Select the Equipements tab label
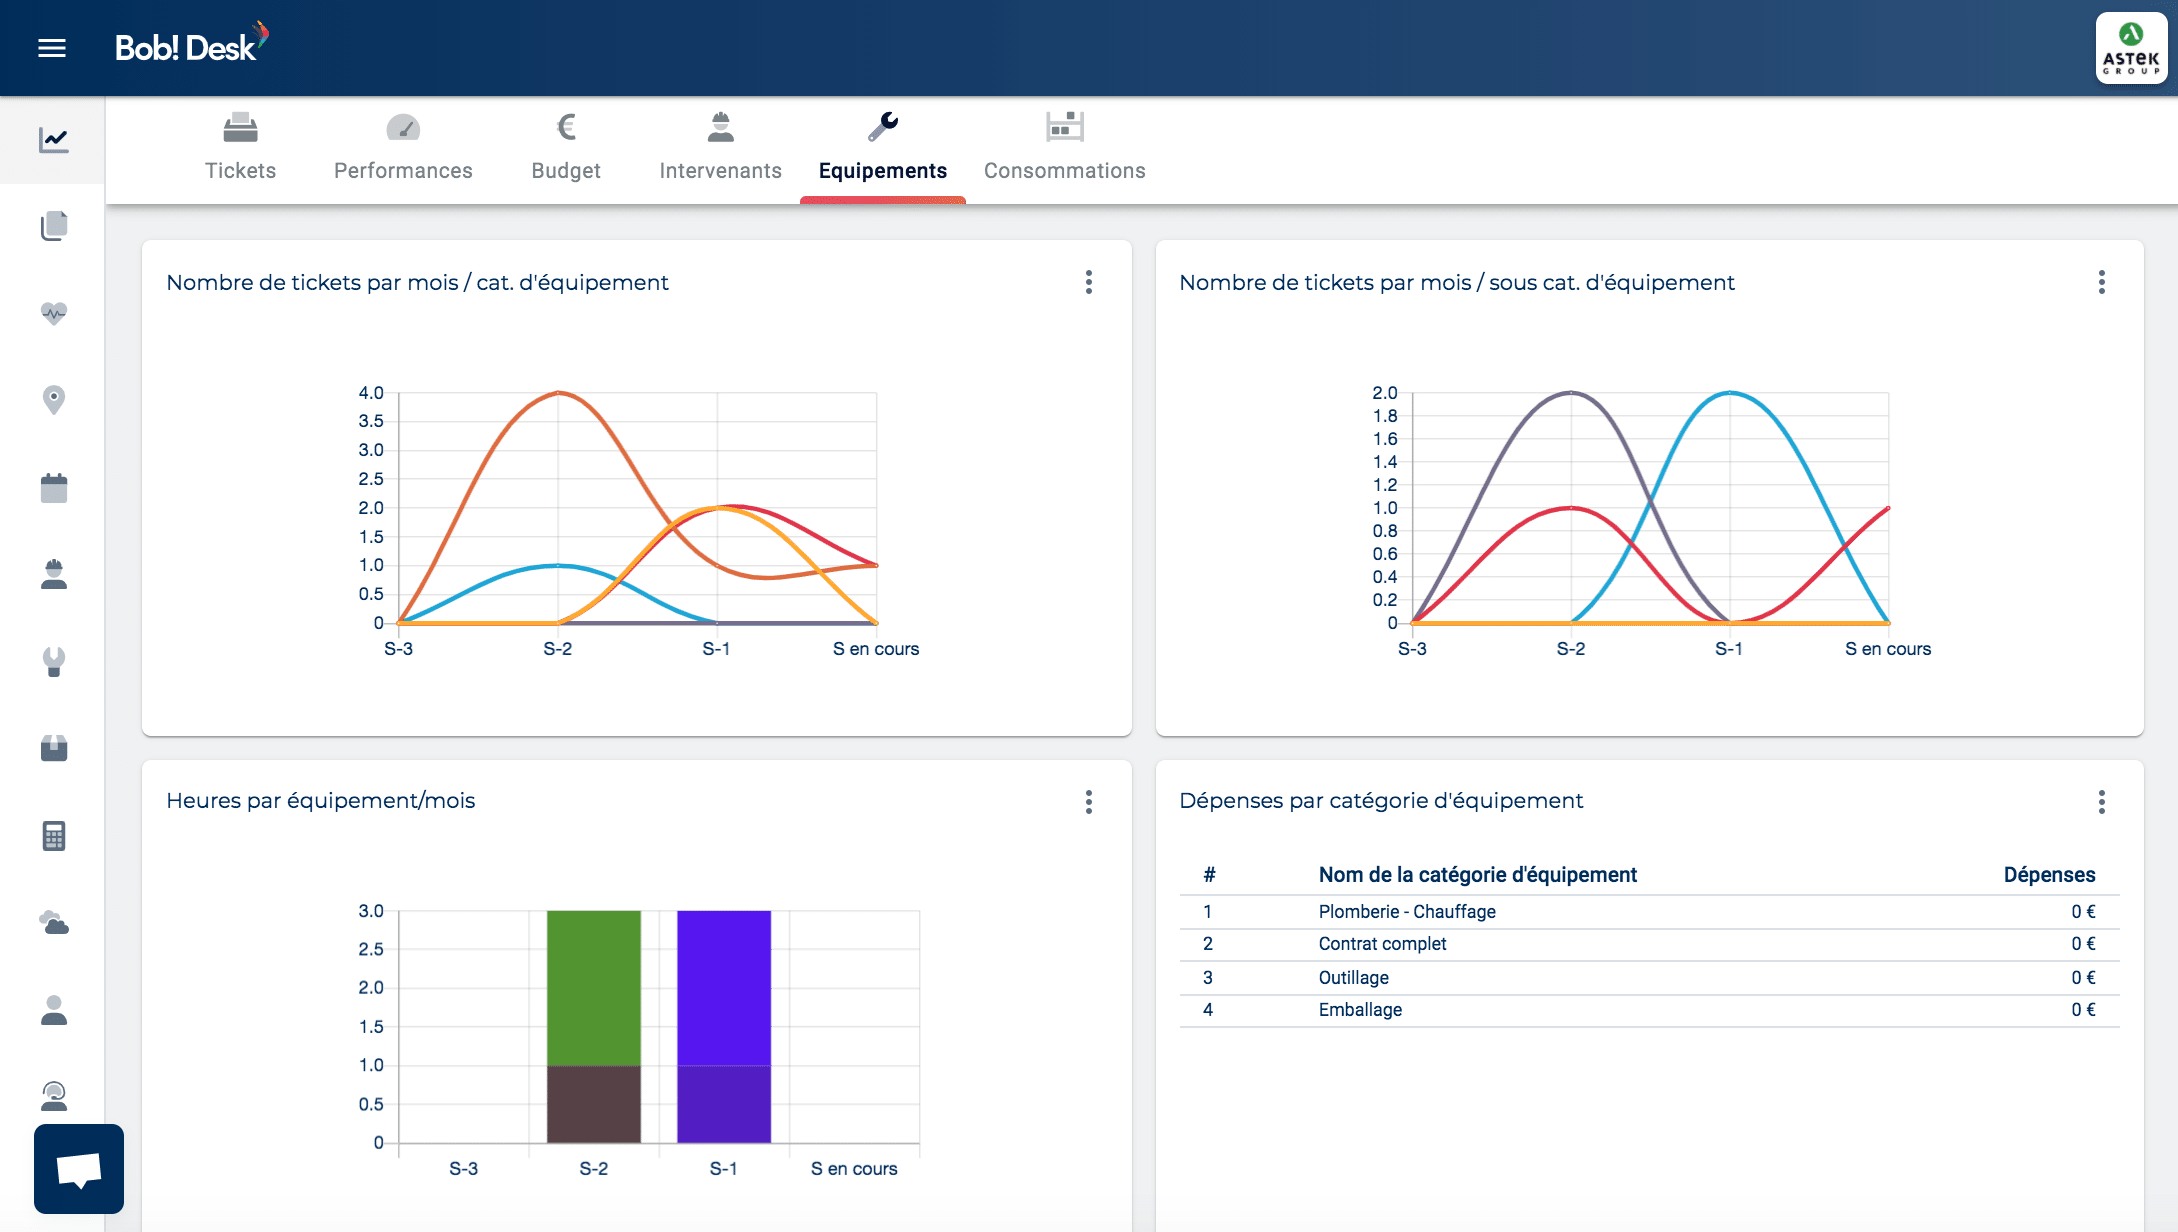Viewport: 2178px width, 1232px height. click(882, 171)
